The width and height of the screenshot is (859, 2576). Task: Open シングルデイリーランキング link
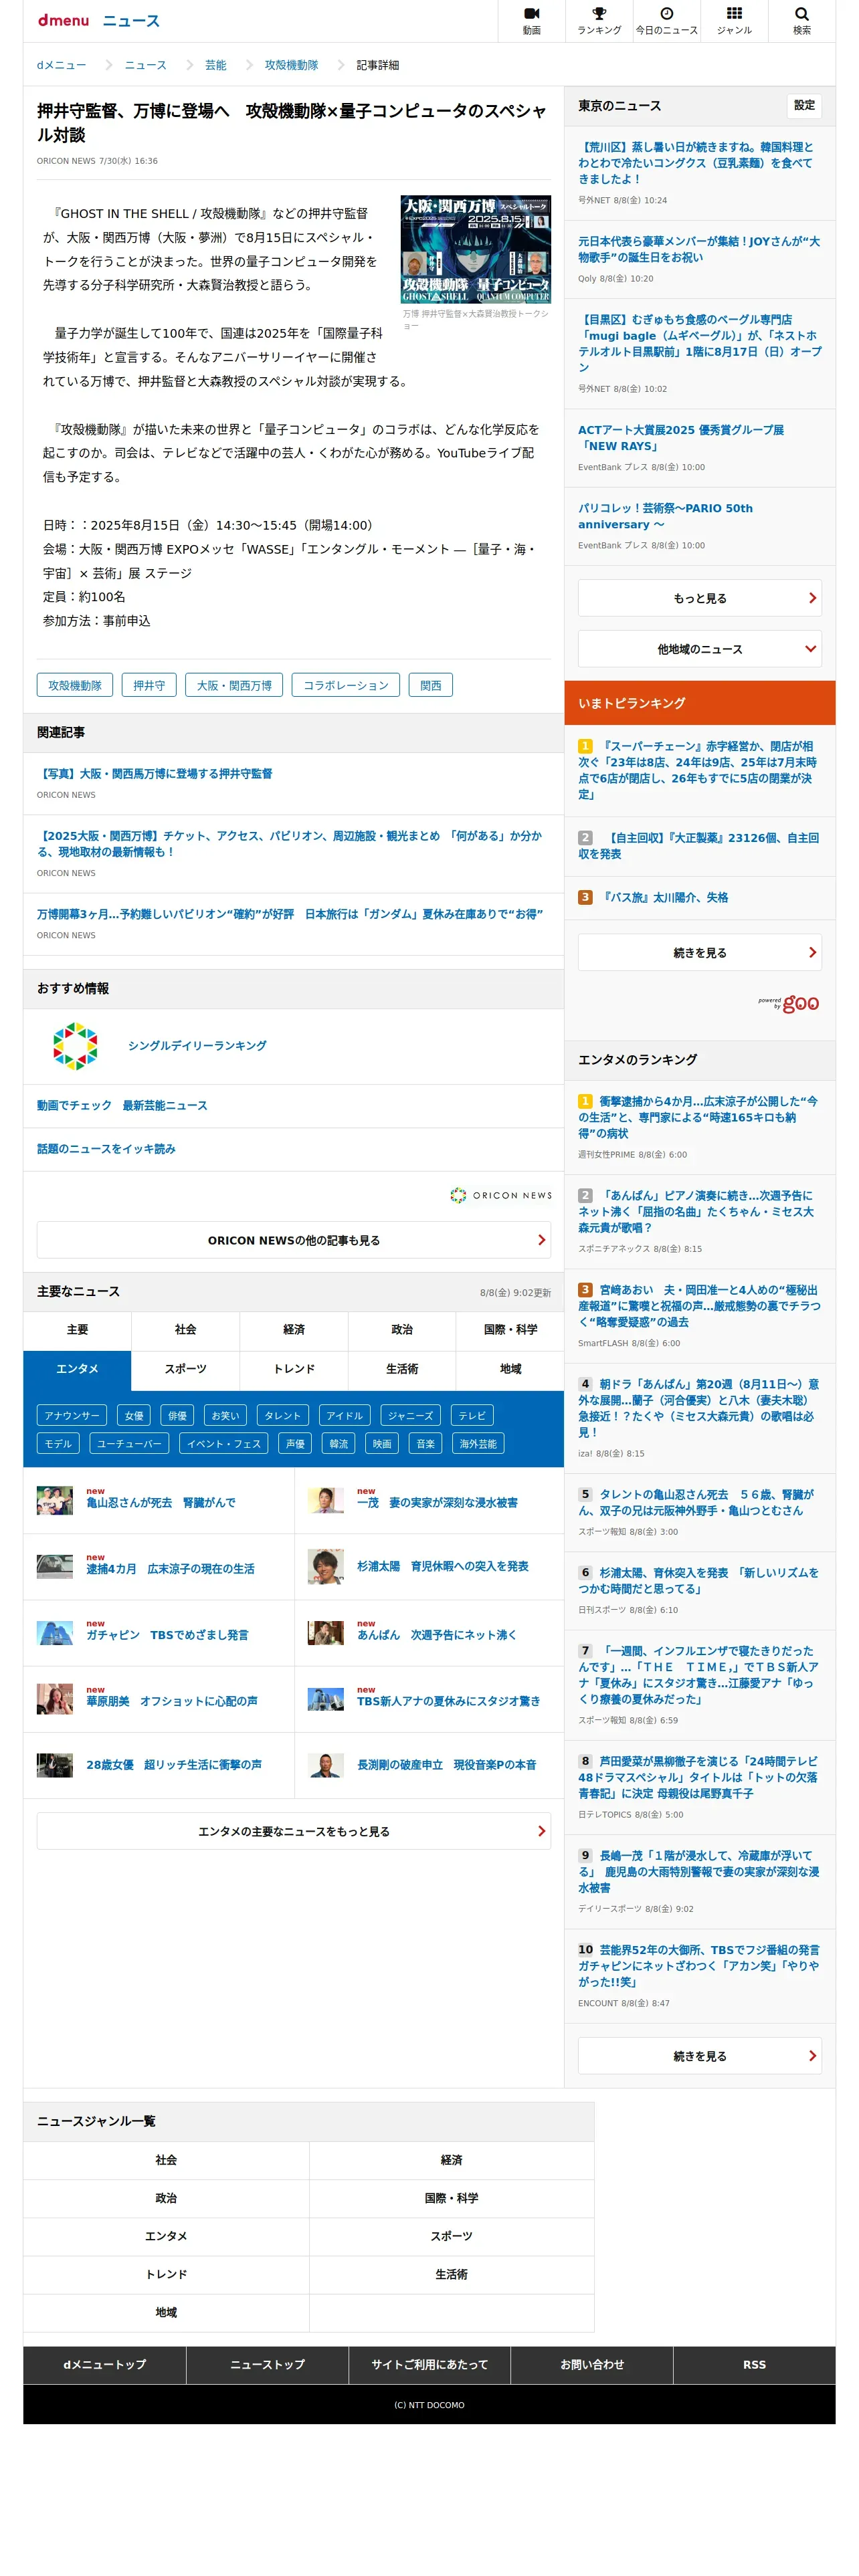(197, 1046)
